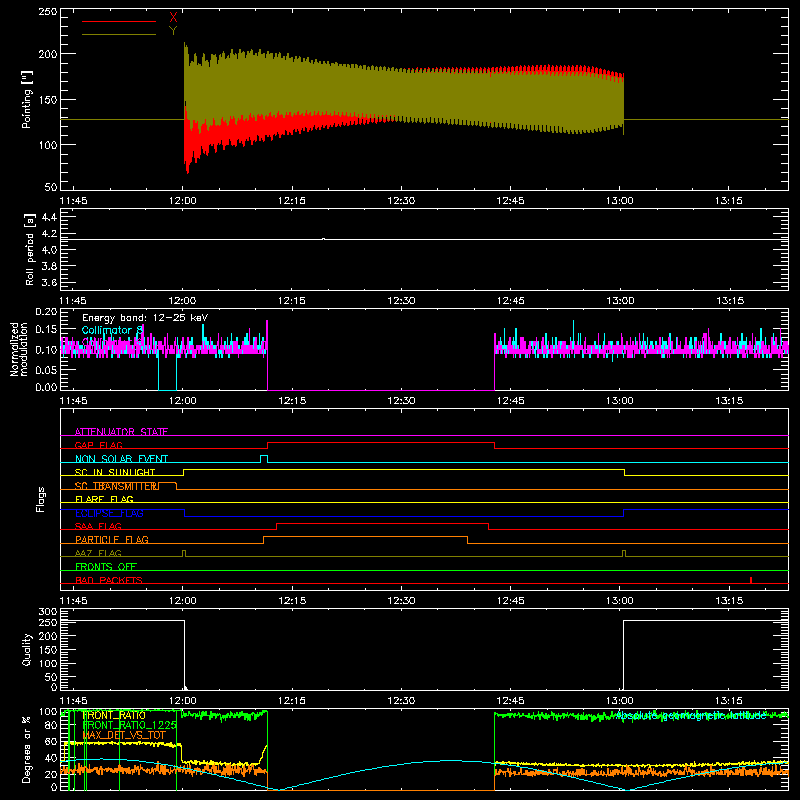Click the 11:45 tick label under Roll period plot
The image size is (800, 800).
(x=73, y=301)
